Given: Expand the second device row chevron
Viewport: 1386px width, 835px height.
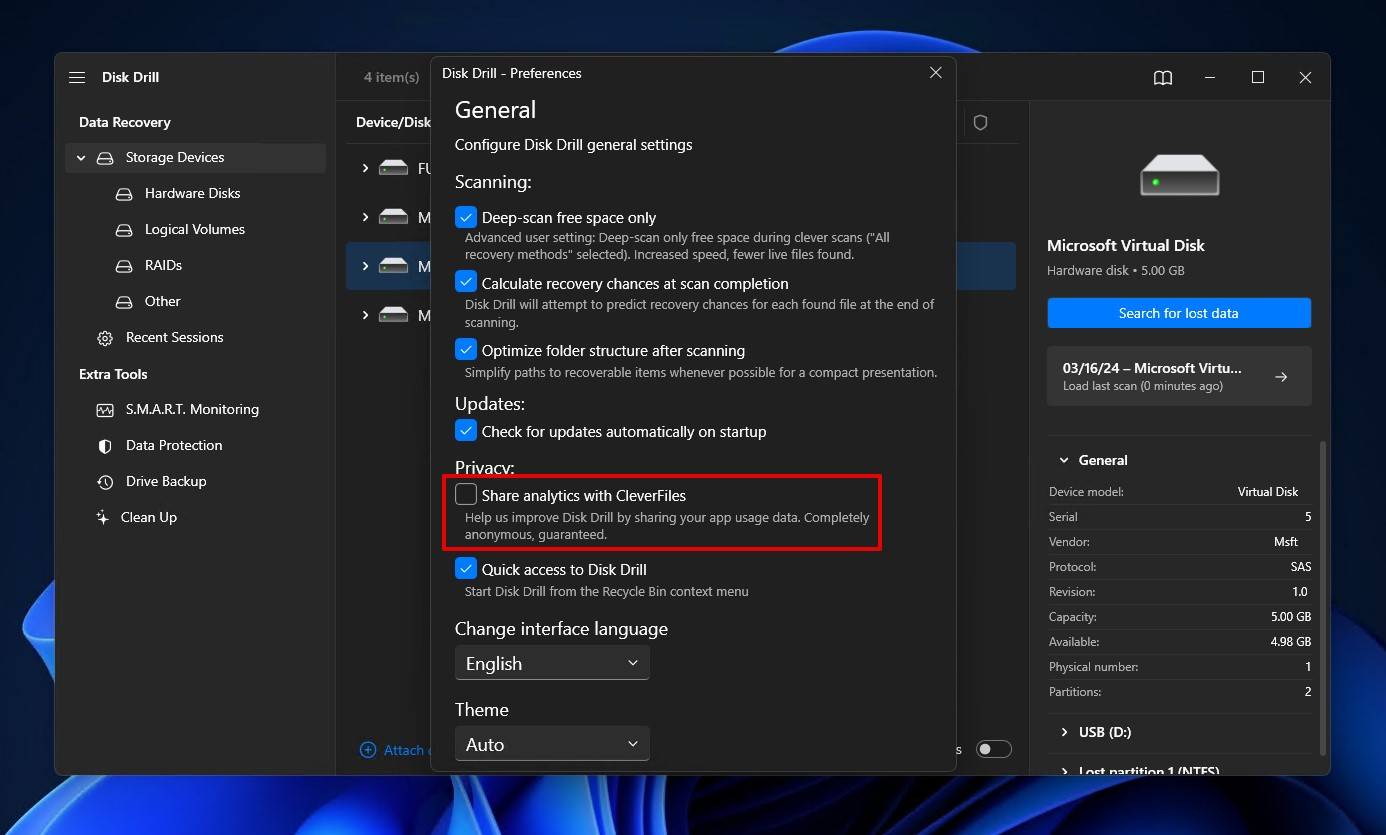Looking at the screenshot, I should pos(365,217).
